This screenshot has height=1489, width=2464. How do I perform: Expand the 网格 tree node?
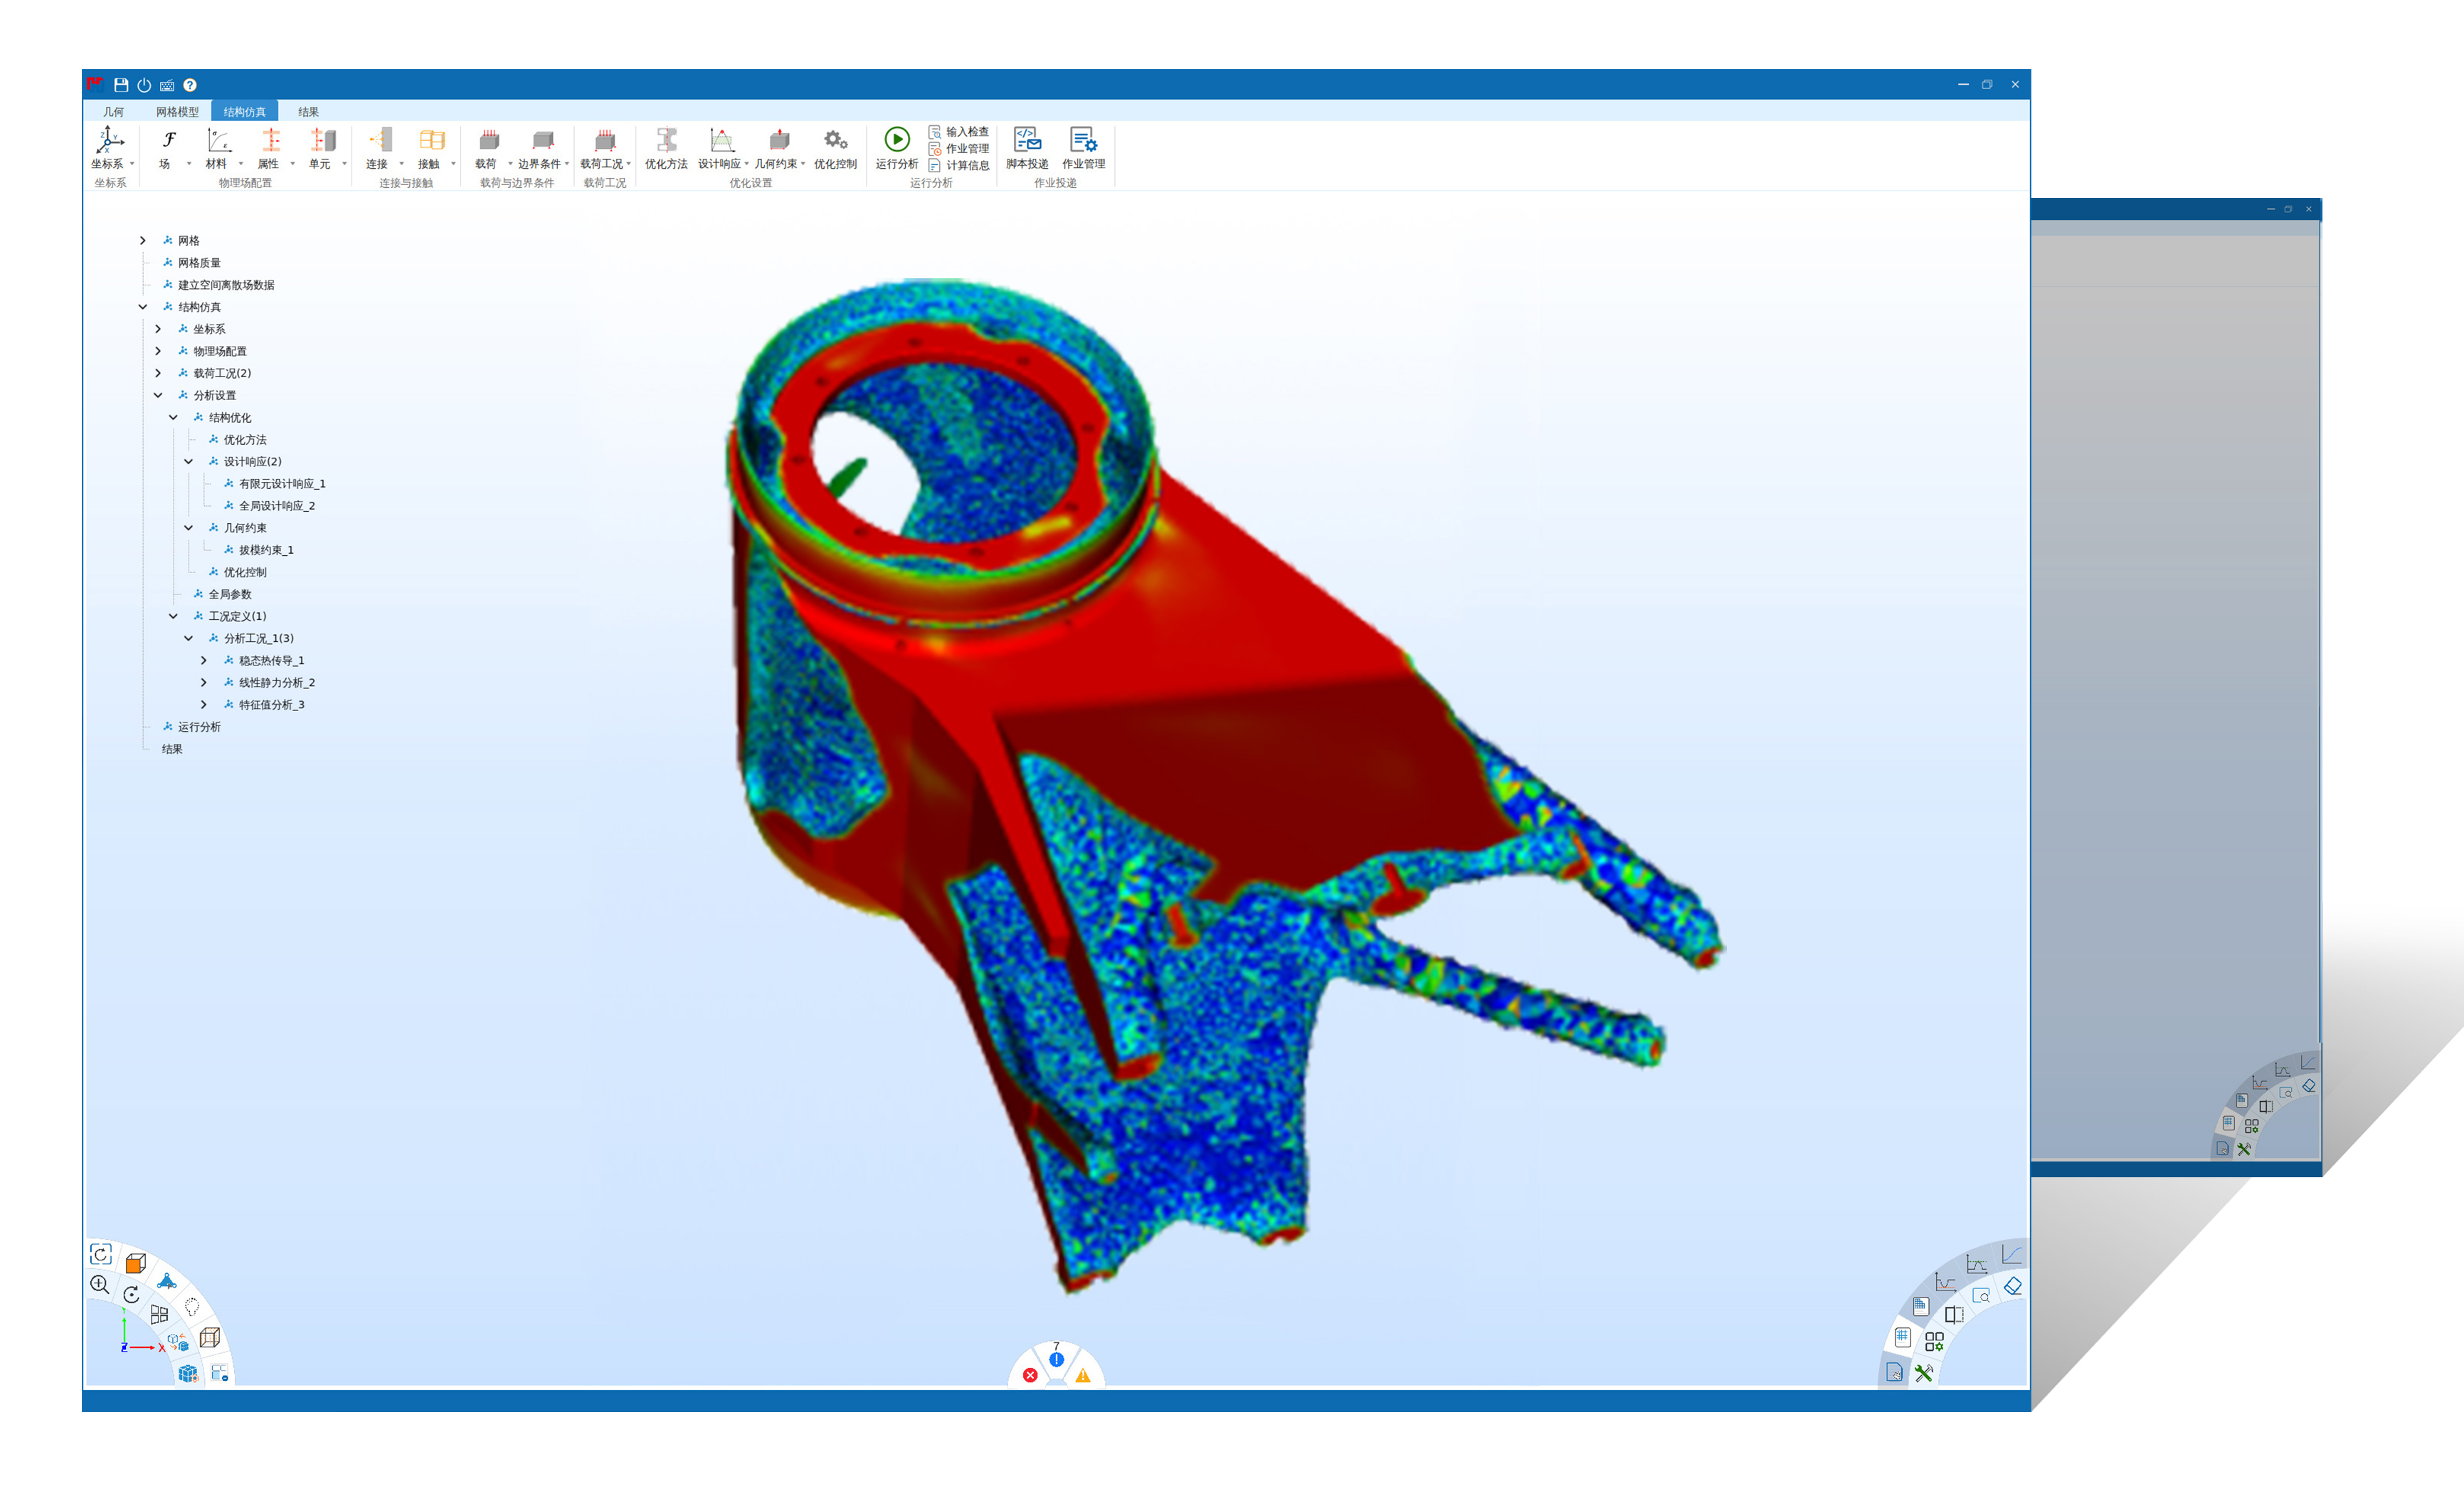pyautogui.click(x=142, y=240)
